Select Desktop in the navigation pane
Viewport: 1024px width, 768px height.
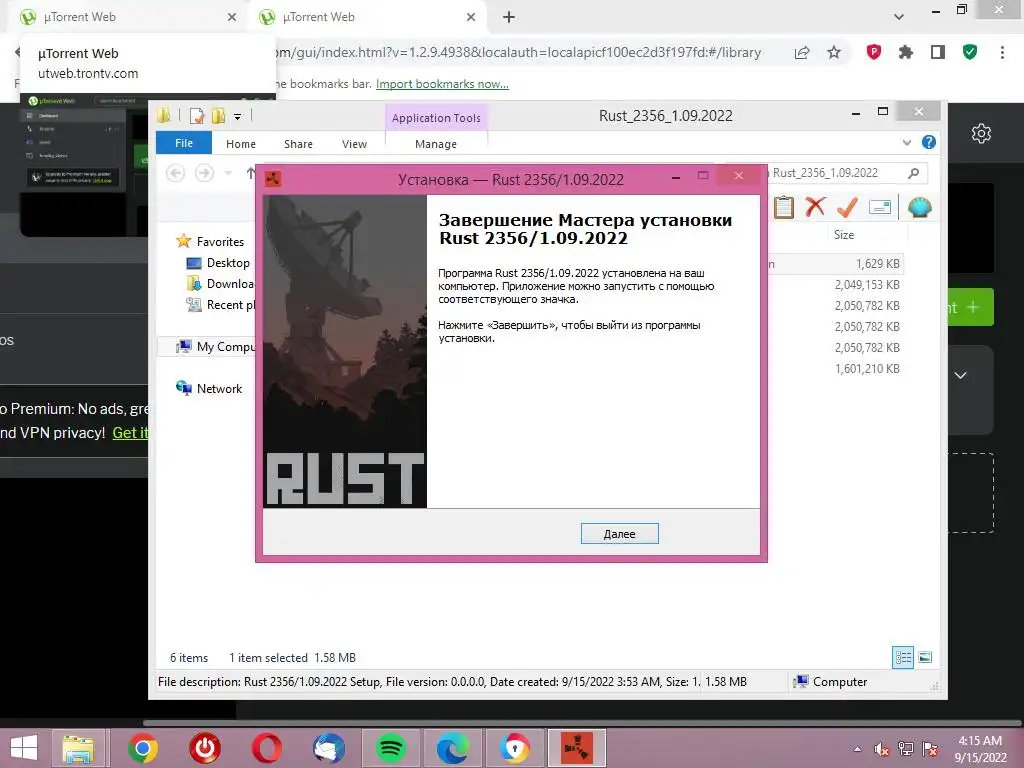[x=218, y=263]
